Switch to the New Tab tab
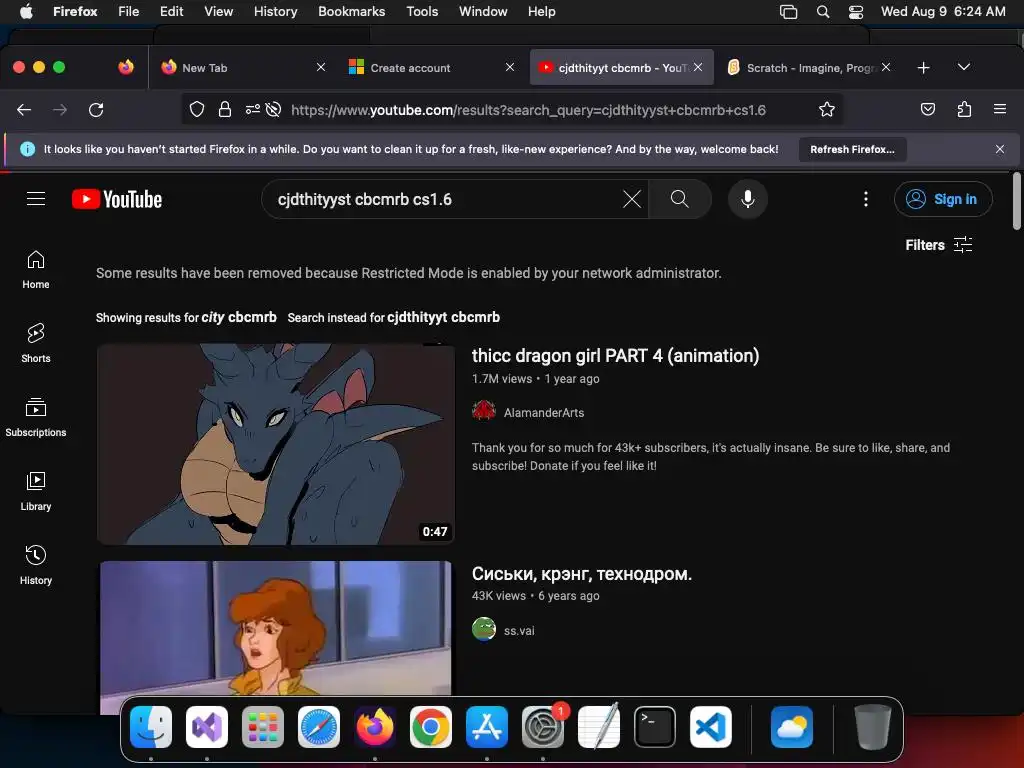This screenshot has height=768, width=1024. (x=244, y=68)
